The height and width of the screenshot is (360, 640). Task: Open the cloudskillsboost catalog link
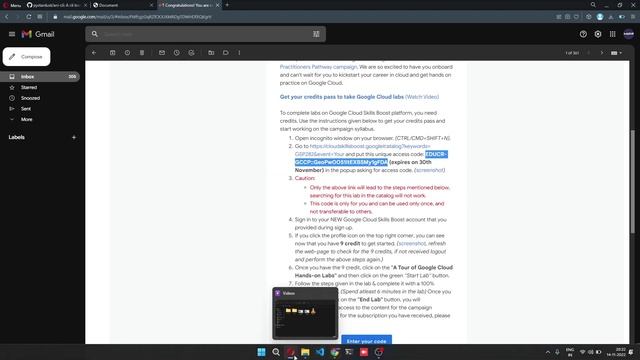coord(362,150)
